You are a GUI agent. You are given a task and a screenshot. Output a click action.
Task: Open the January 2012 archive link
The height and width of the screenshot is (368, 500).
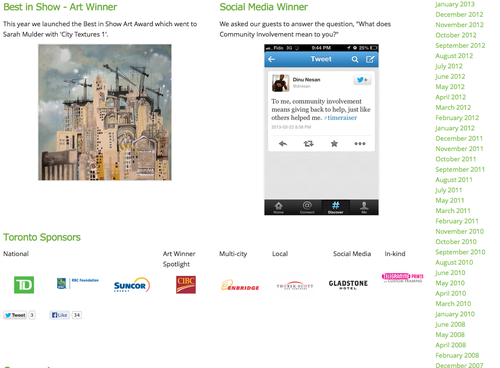[455, 128]
